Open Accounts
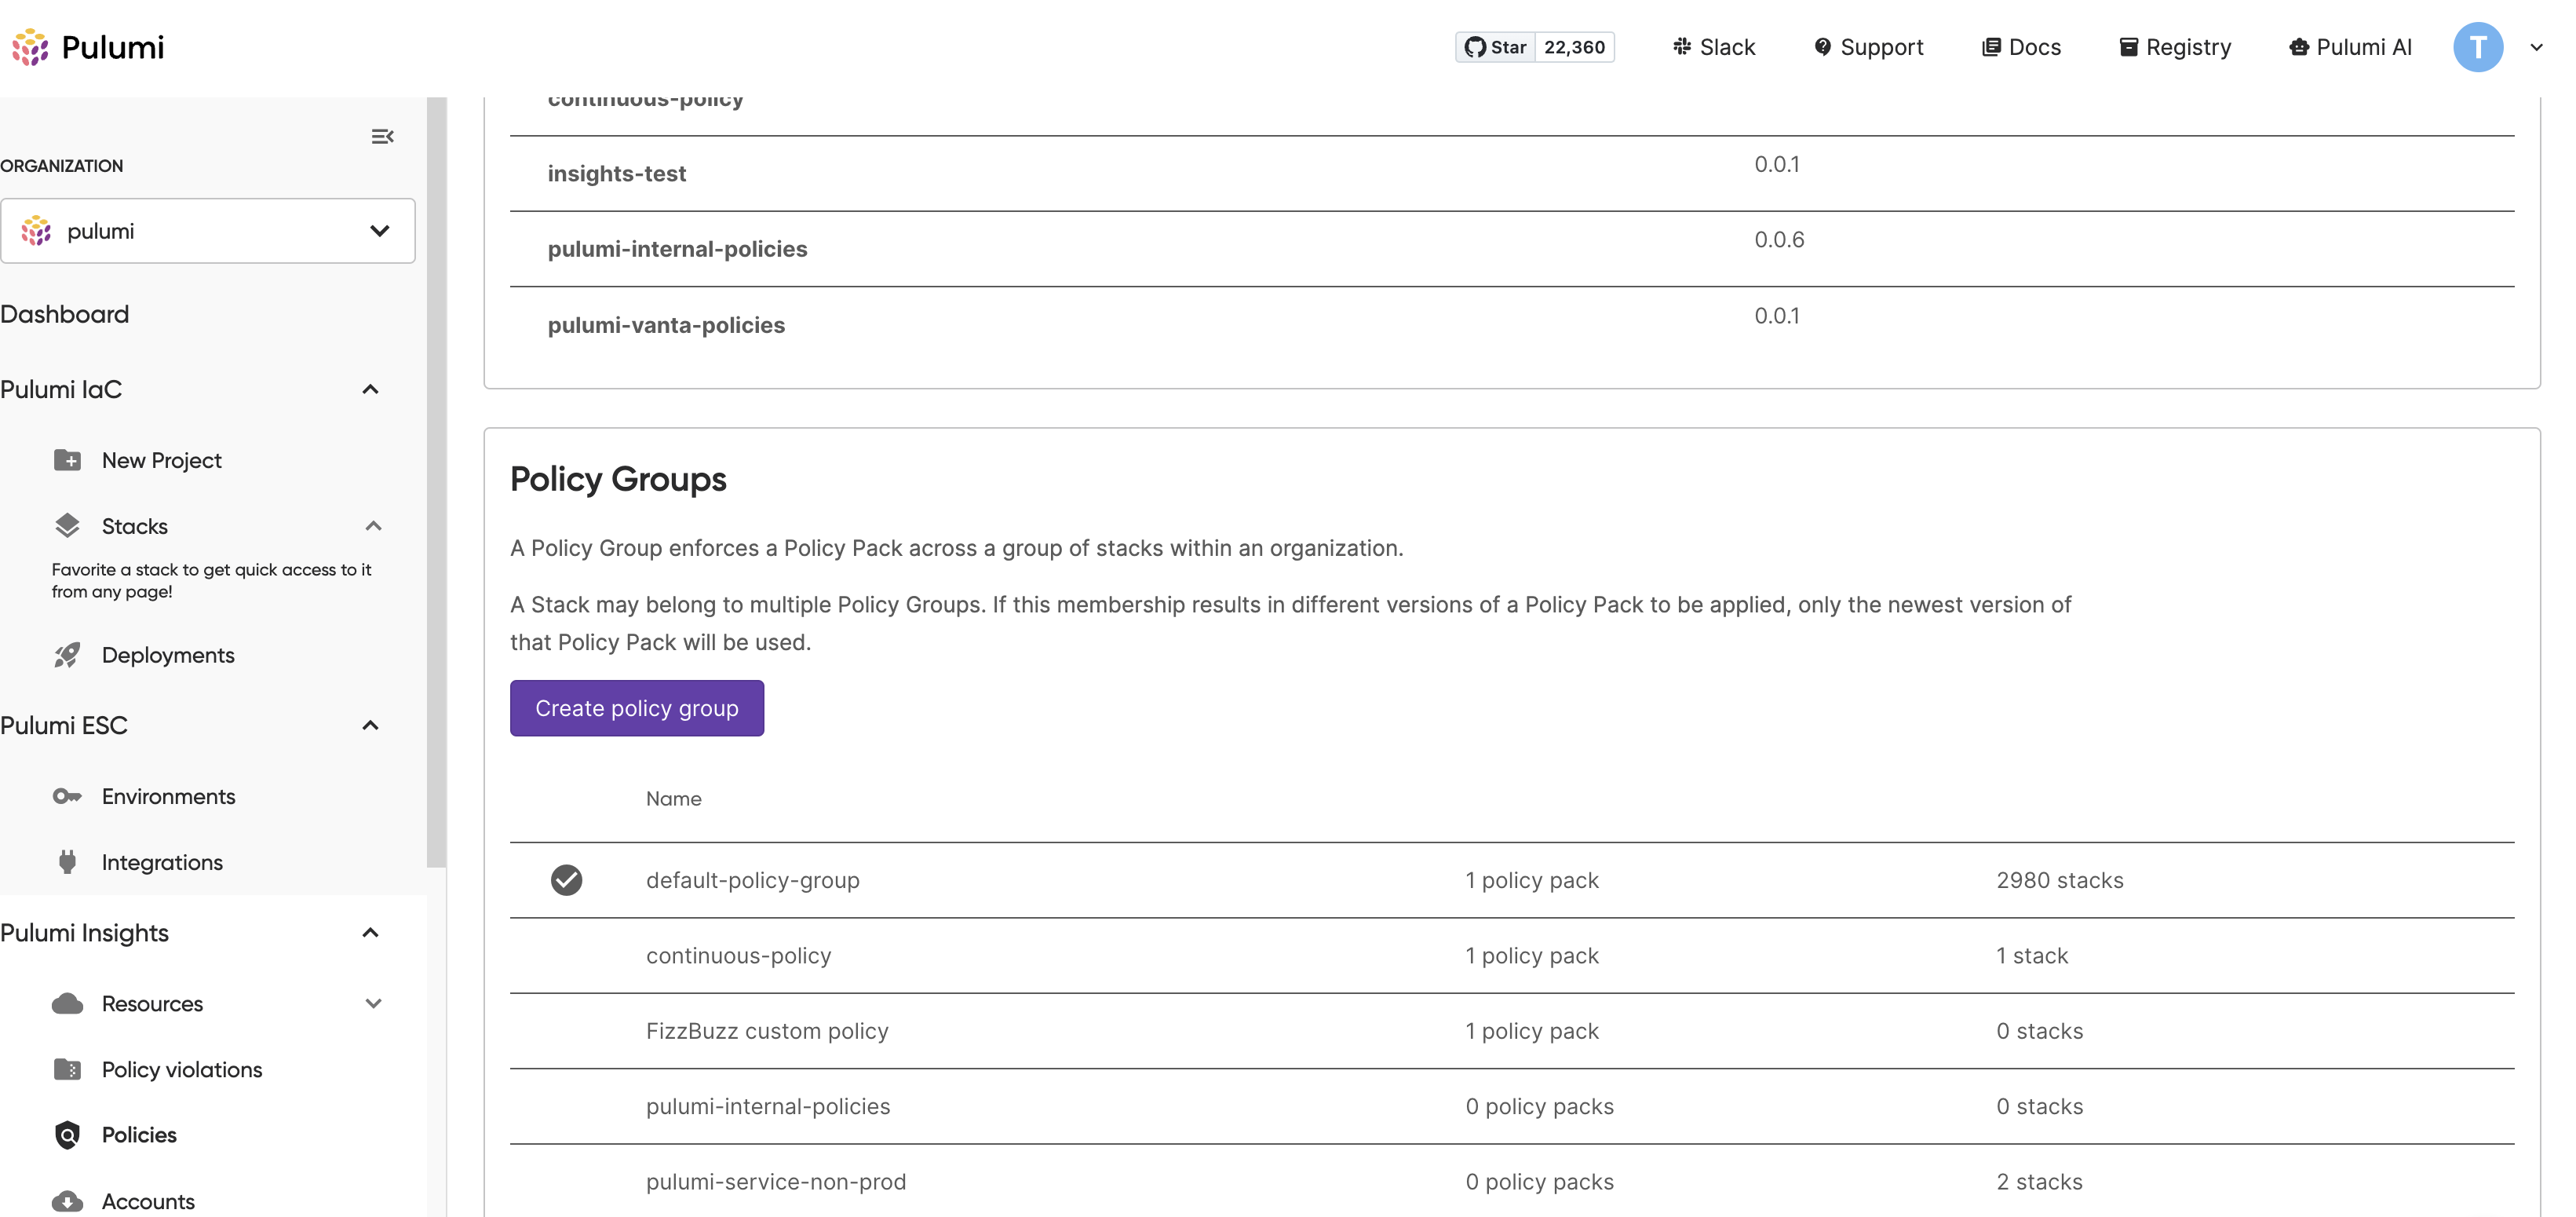The width and height of the screenshot is (2576, 1217). (148, 1201)
